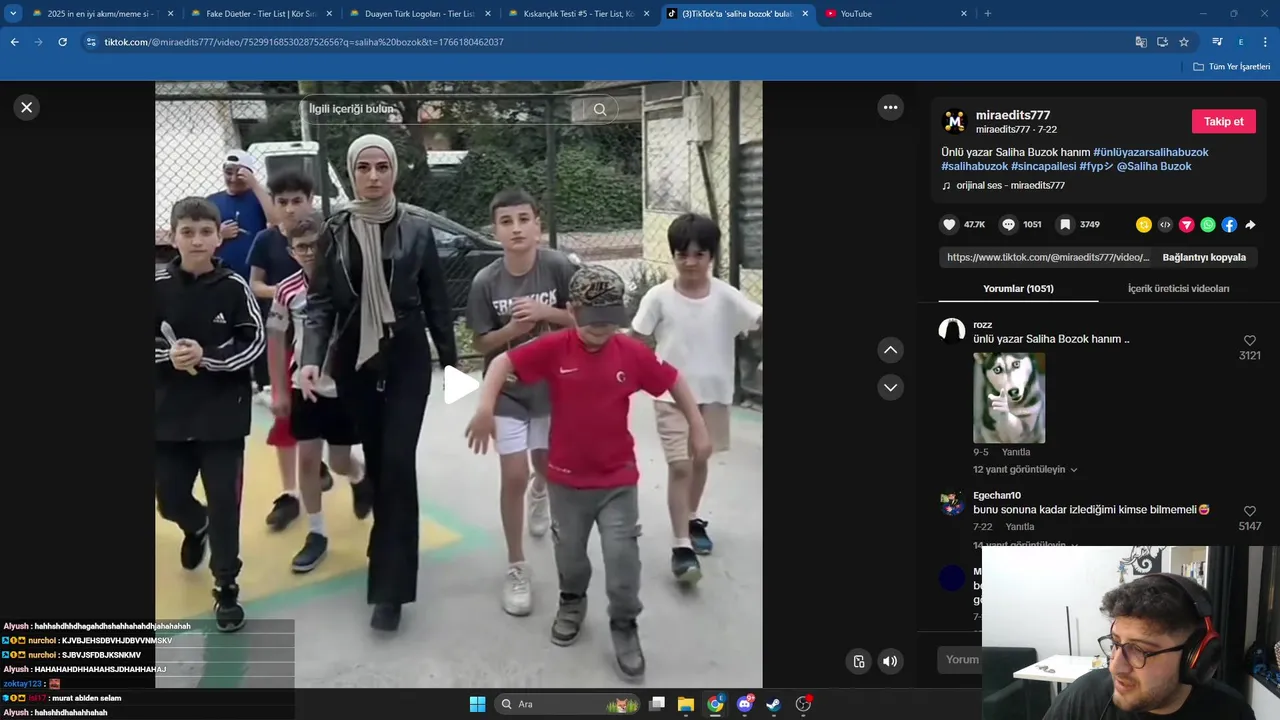
Task: Open the YouTube browser tab
Action: 890,14
